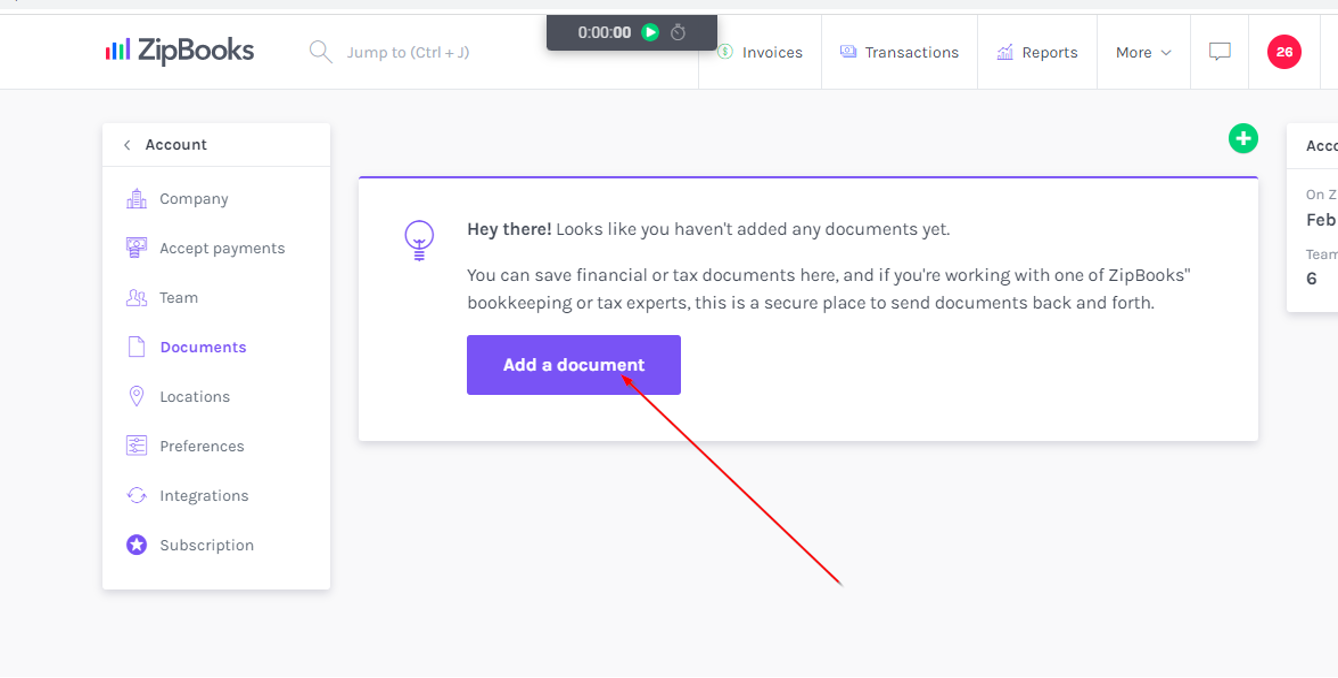Click the Add a document button
The width and height of the screenshot is (1338, 678).
point(573,365)
